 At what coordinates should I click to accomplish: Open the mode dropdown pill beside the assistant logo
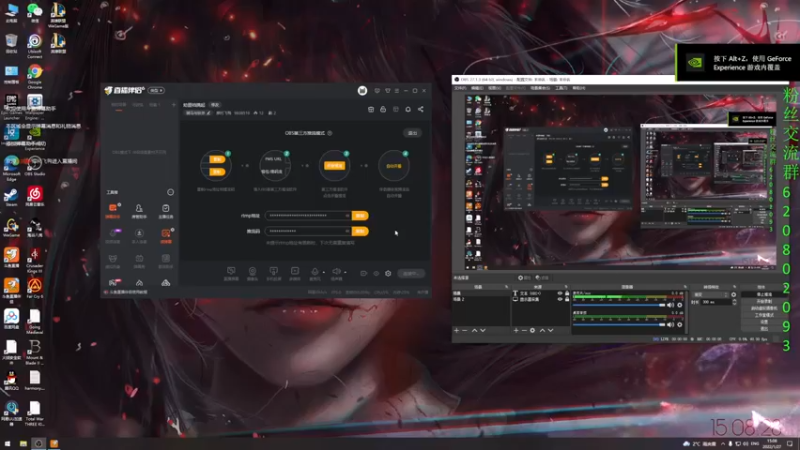156,90
